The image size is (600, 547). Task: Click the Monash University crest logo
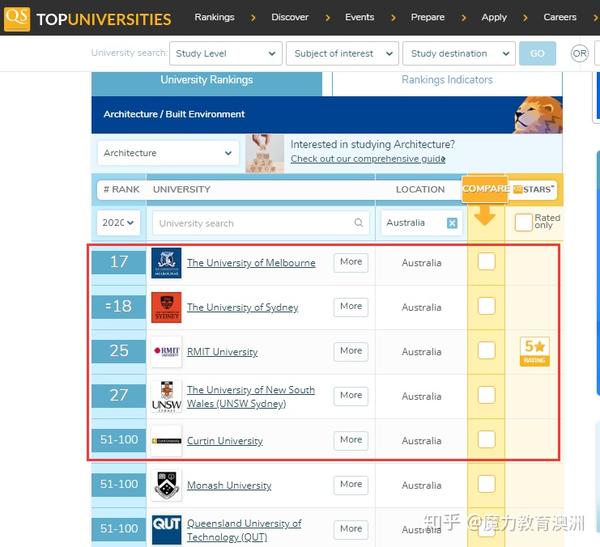pos(166,485)
